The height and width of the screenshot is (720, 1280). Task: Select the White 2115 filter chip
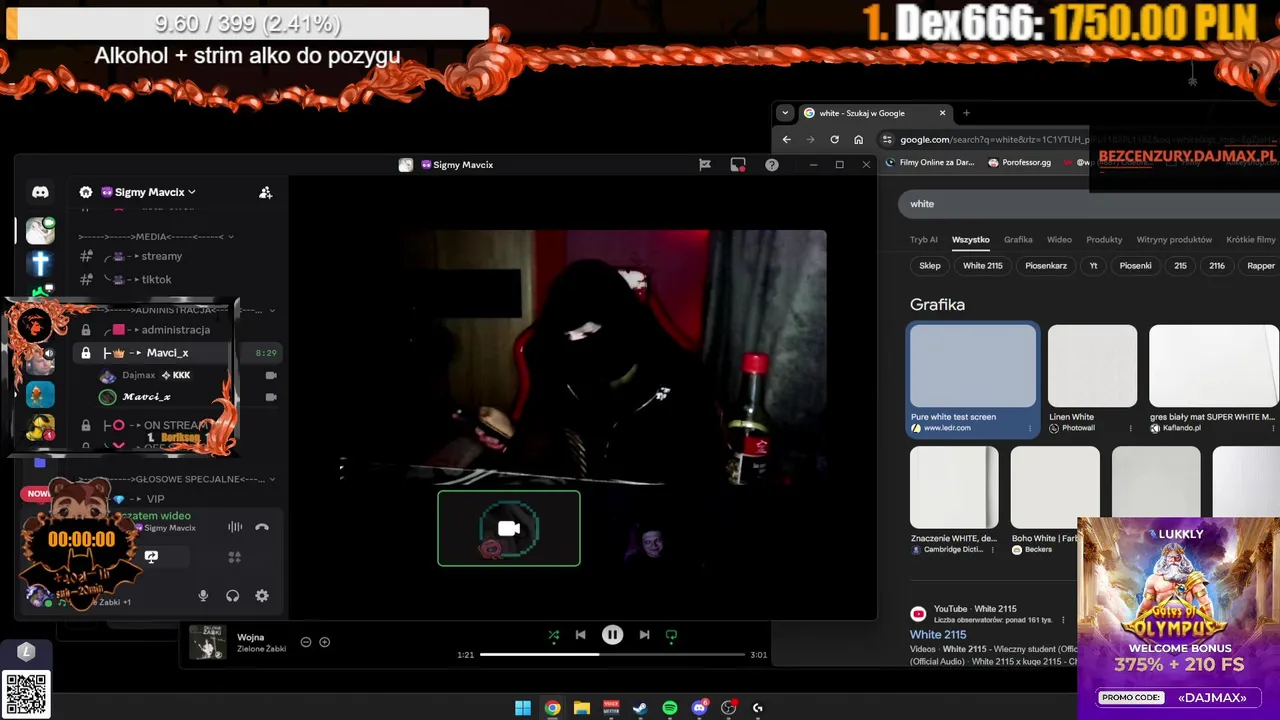(982, 266)
